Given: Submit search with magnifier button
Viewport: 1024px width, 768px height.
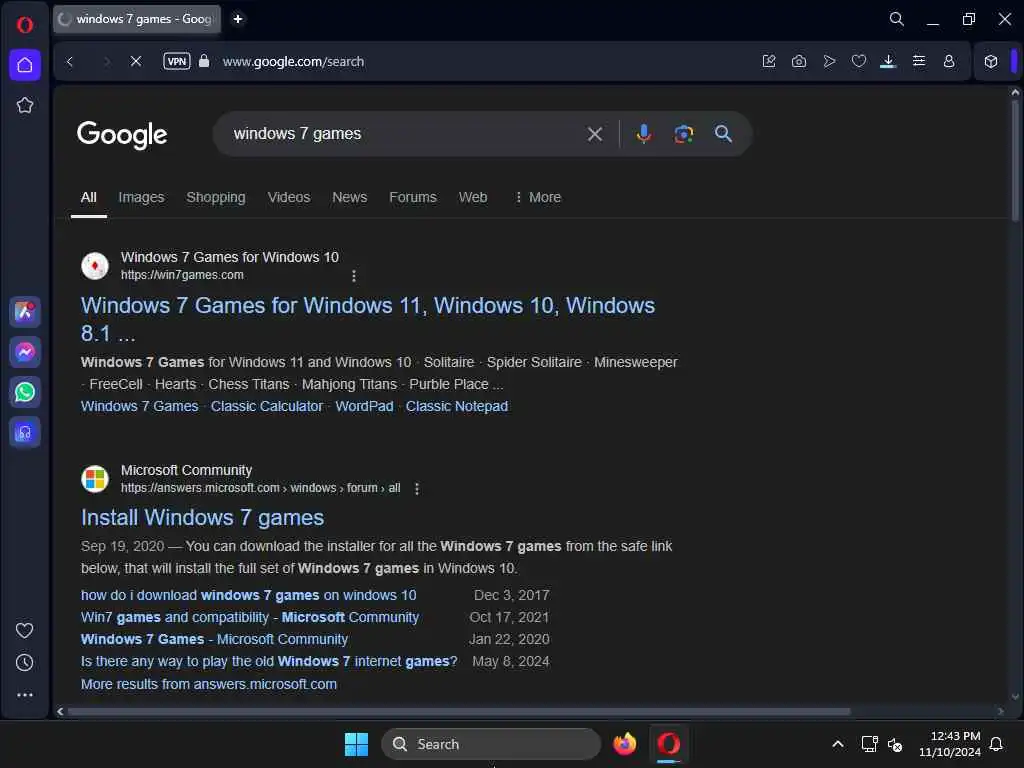Looking at the screenshot, I should (x=723, y=134).
